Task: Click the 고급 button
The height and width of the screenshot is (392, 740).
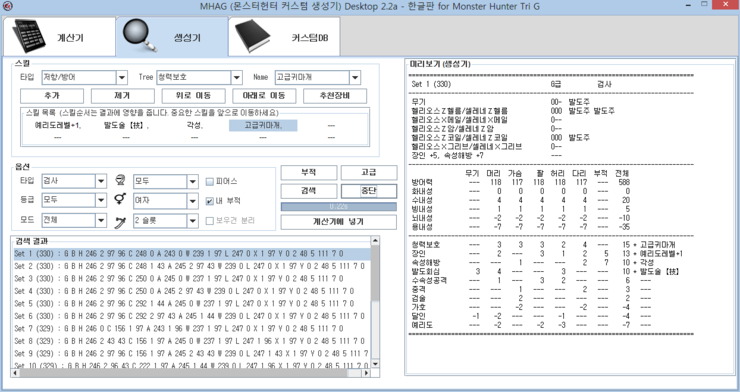Action: (x=369, y=173)
